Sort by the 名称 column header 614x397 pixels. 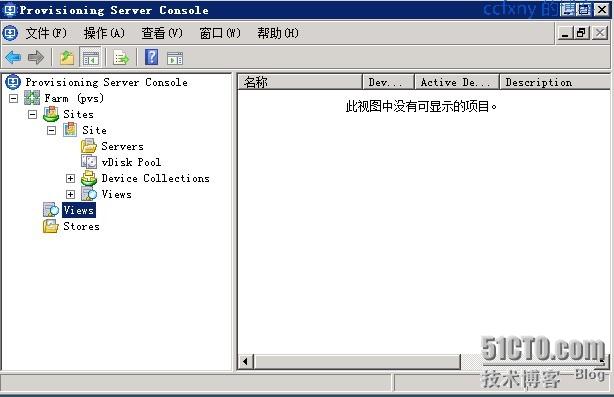coord(300,82)
